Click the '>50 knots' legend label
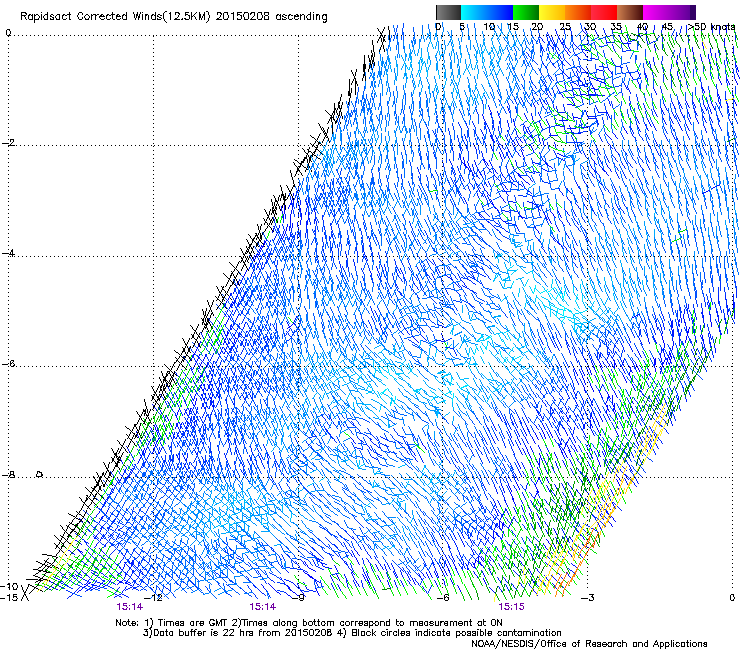The image size is (740, 650). tap(711, 27)
